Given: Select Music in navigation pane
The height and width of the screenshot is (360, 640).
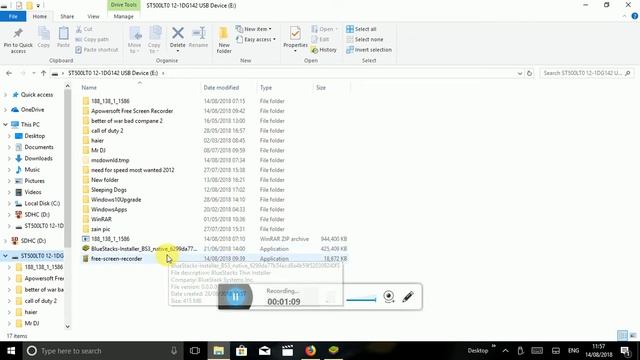Looking at the screenshot, I should [x=32, y=169].
